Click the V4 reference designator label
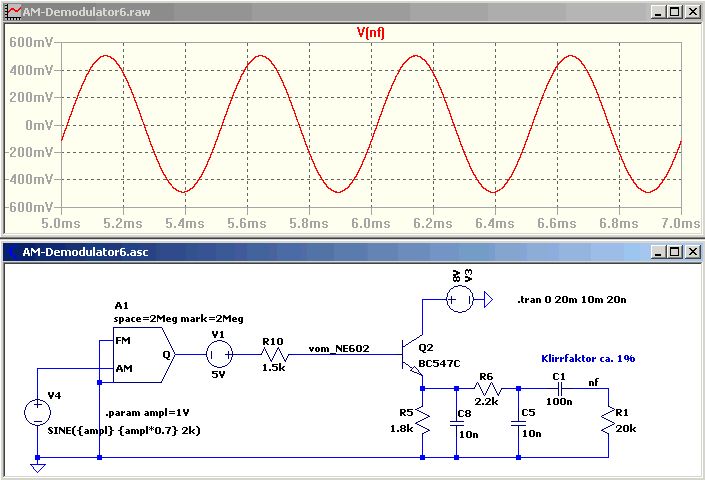 [x=54, y=396]
